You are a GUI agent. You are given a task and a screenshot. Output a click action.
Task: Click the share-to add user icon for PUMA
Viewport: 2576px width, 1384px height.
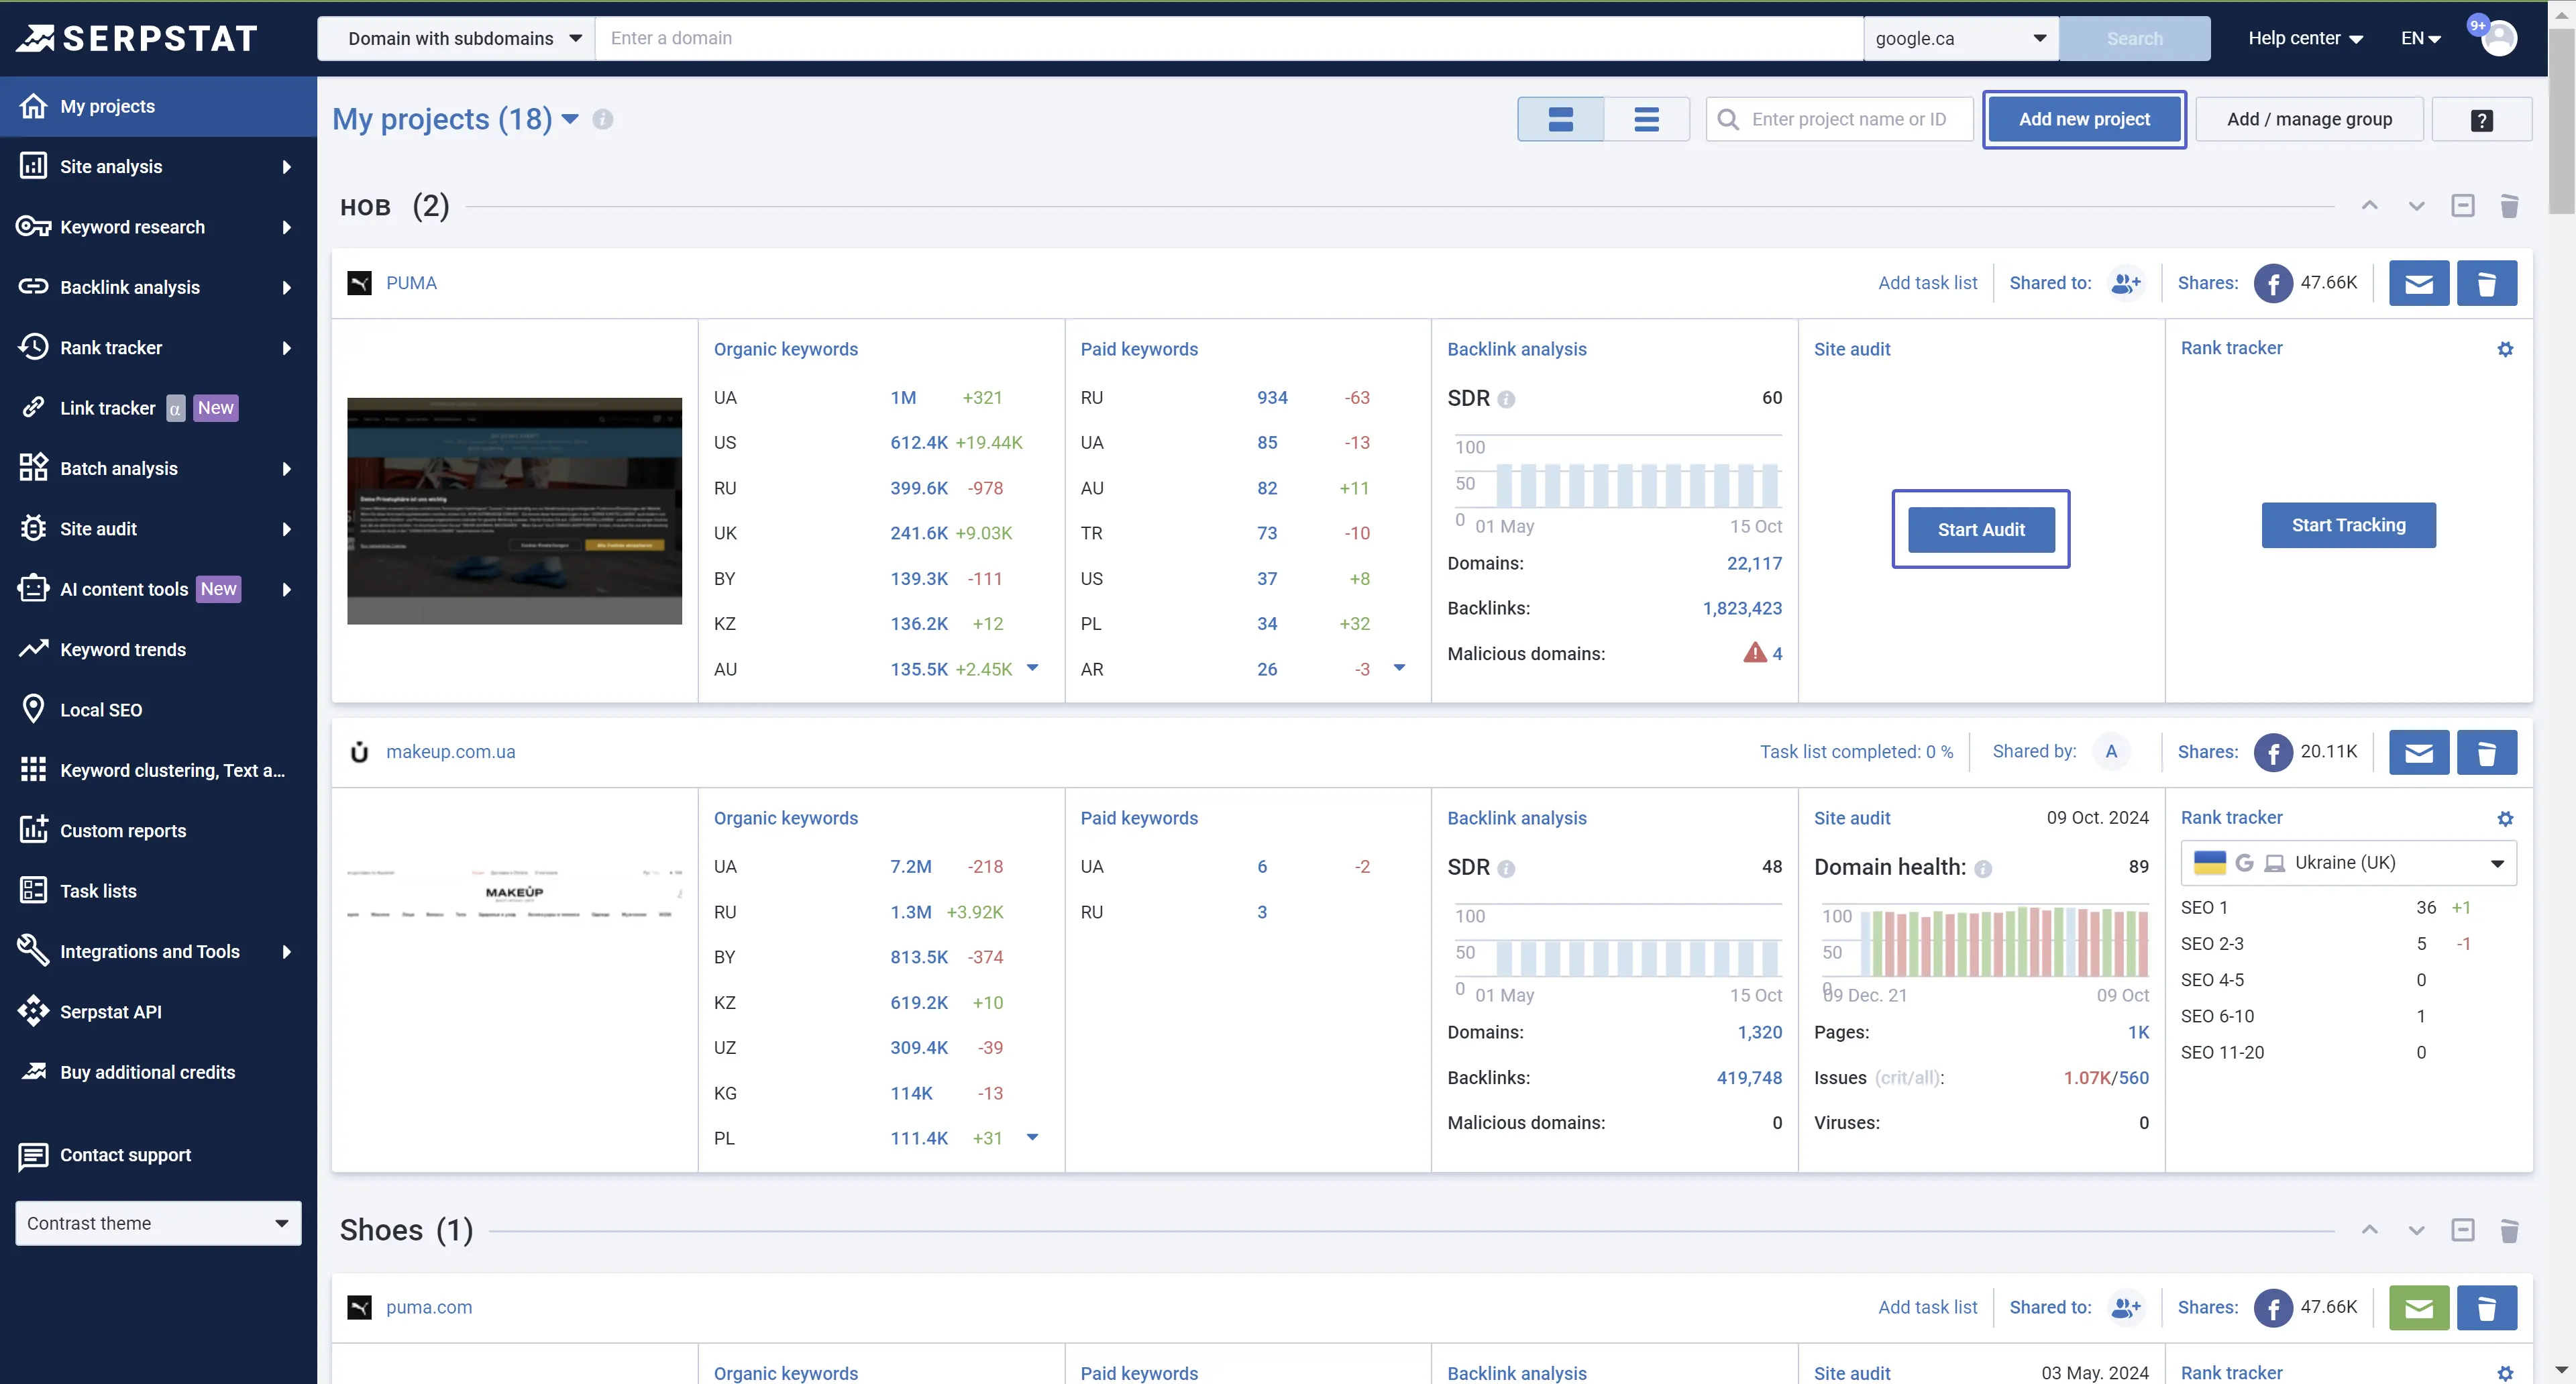tap(2125, 283)
